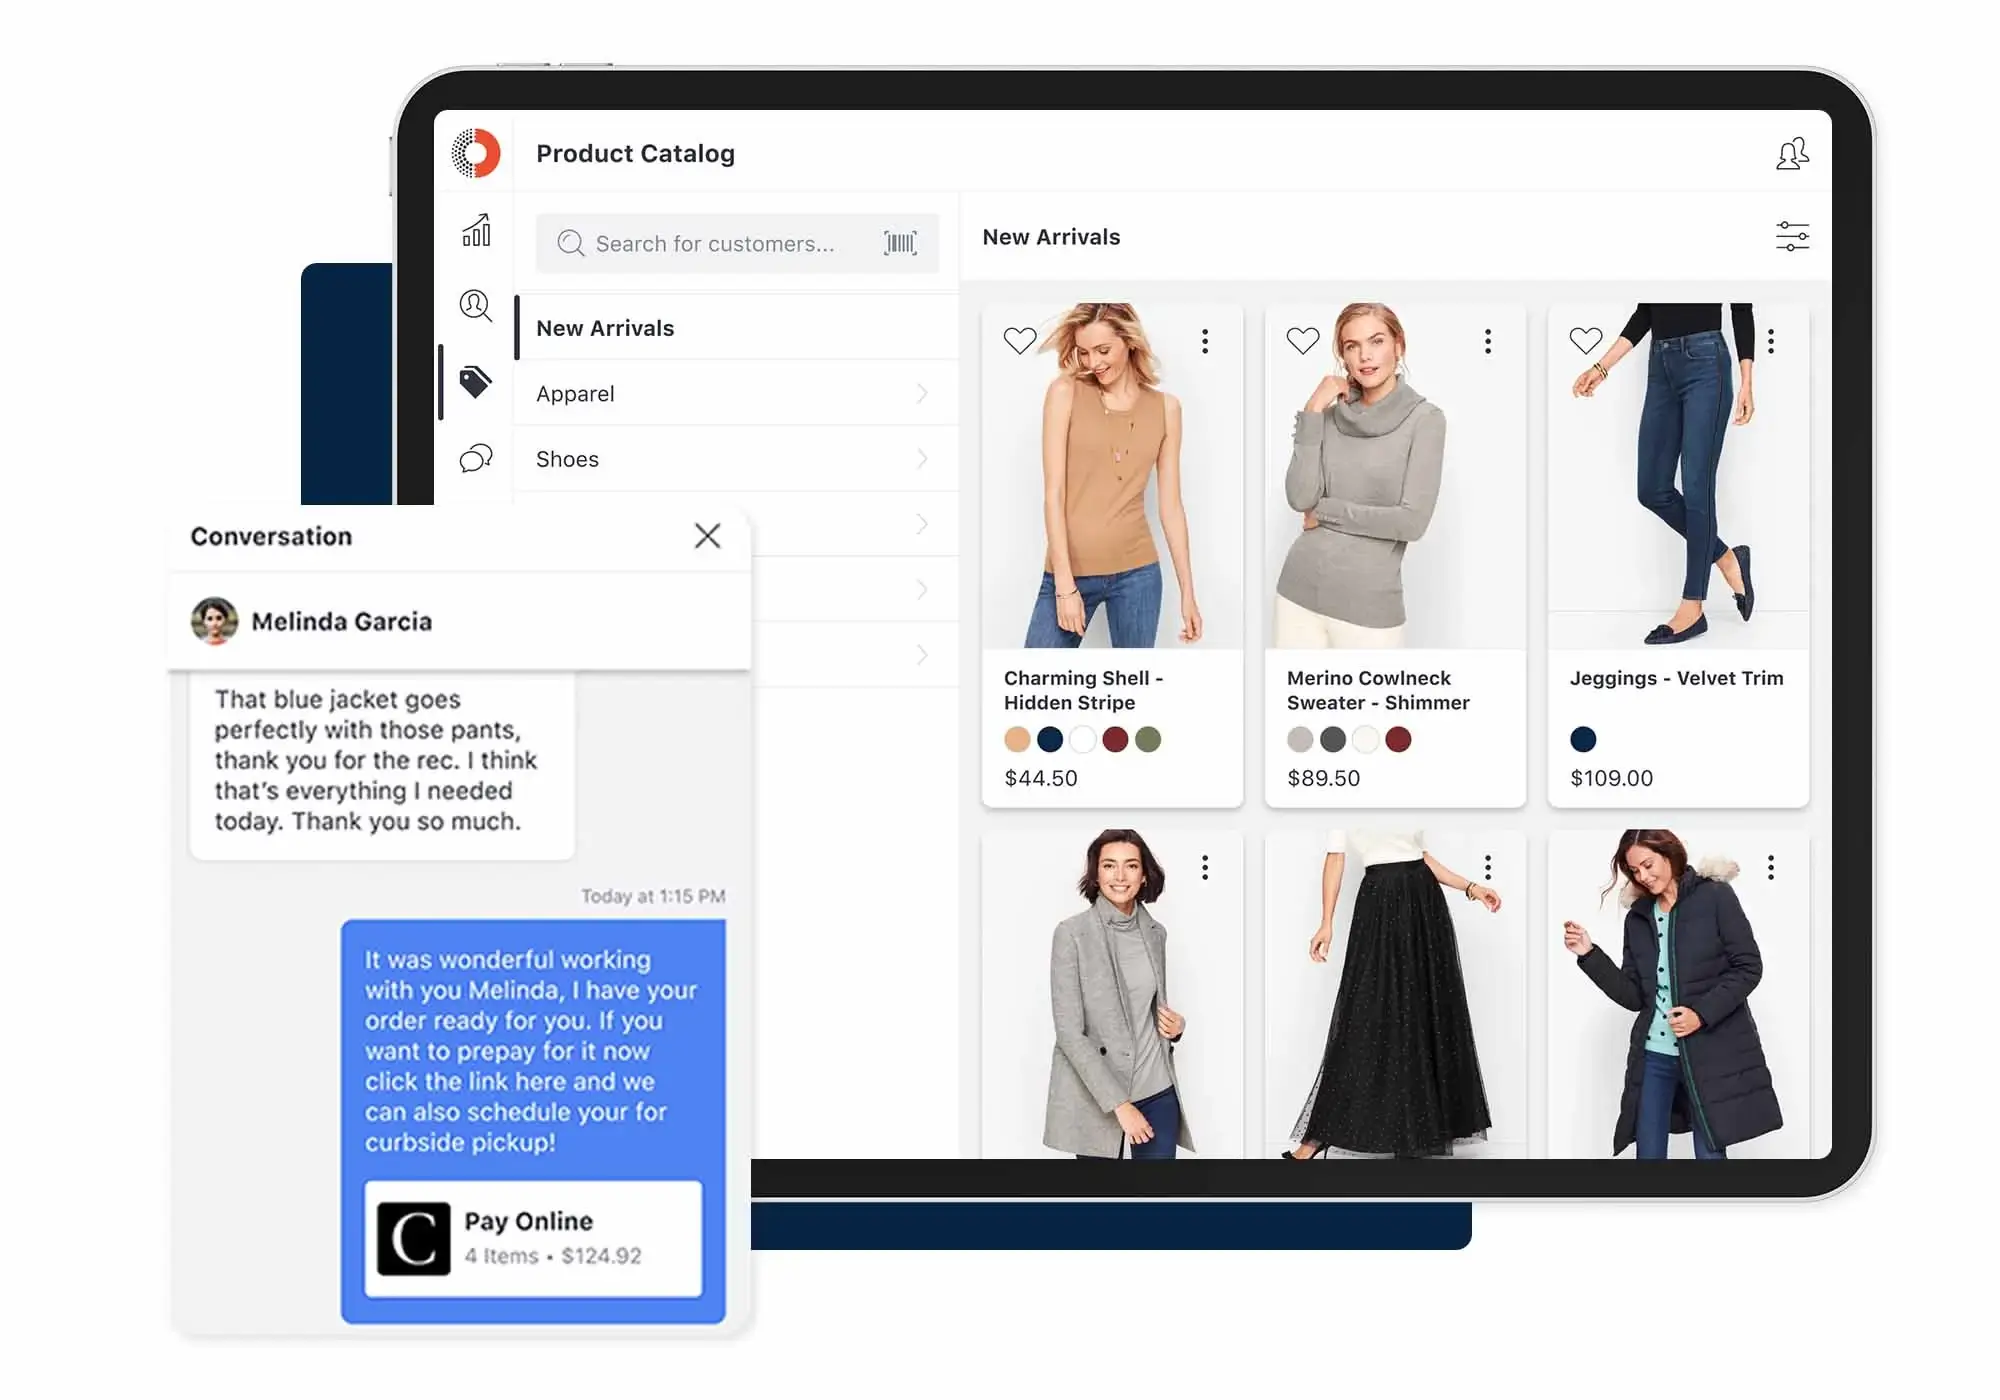This screenshot has height=1400, width=2000.
Task: Select New Arrivals in category list
Action: (737, 327)
